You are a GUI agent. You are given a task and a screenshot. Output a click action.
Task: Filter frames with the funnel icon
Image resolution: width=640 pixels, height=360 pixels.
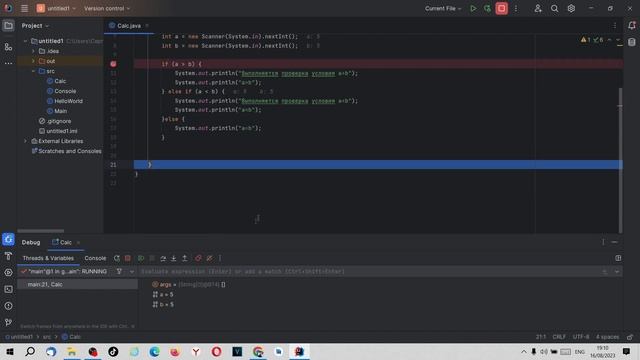[119, 271]
